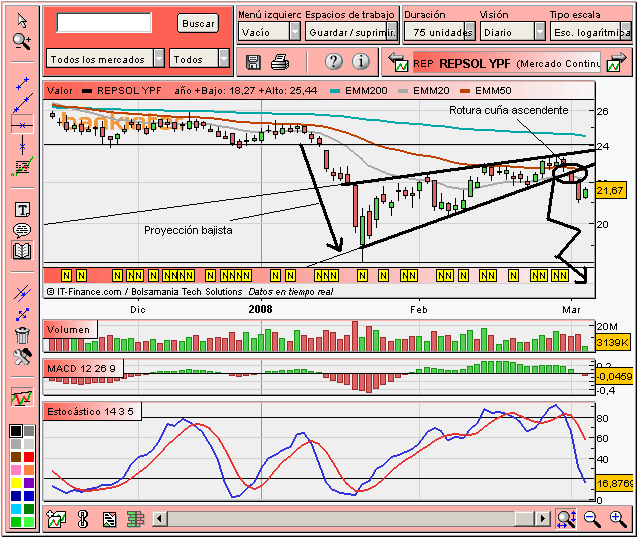The width and height of the screenshot is (639, 539).
Task: Select the short trend line drawing tool
Action: (x=22, y=83)
